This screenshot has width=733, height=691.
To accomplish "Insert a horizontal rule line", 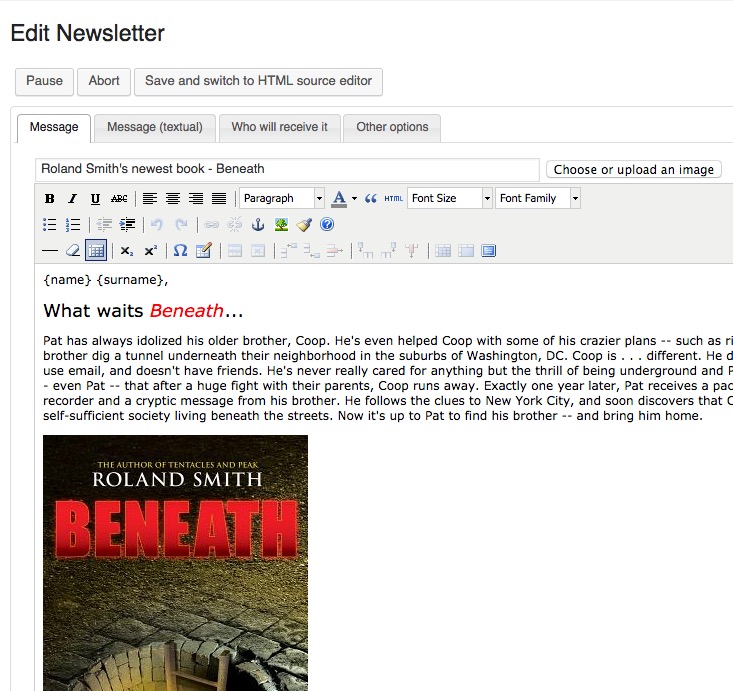I will coord(50,251).
